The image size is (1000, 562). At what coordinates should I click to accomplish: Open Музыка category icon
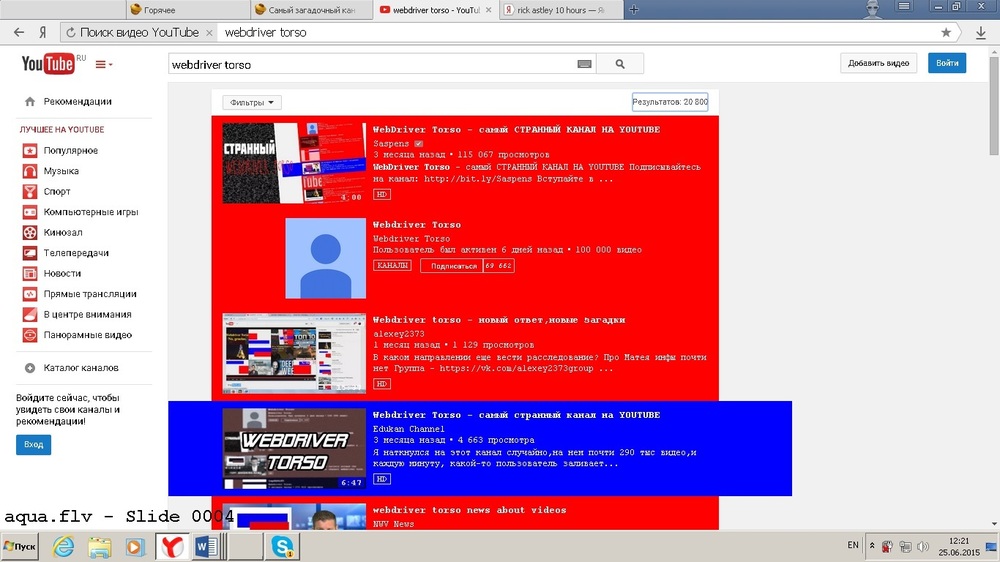click(30, 171)
